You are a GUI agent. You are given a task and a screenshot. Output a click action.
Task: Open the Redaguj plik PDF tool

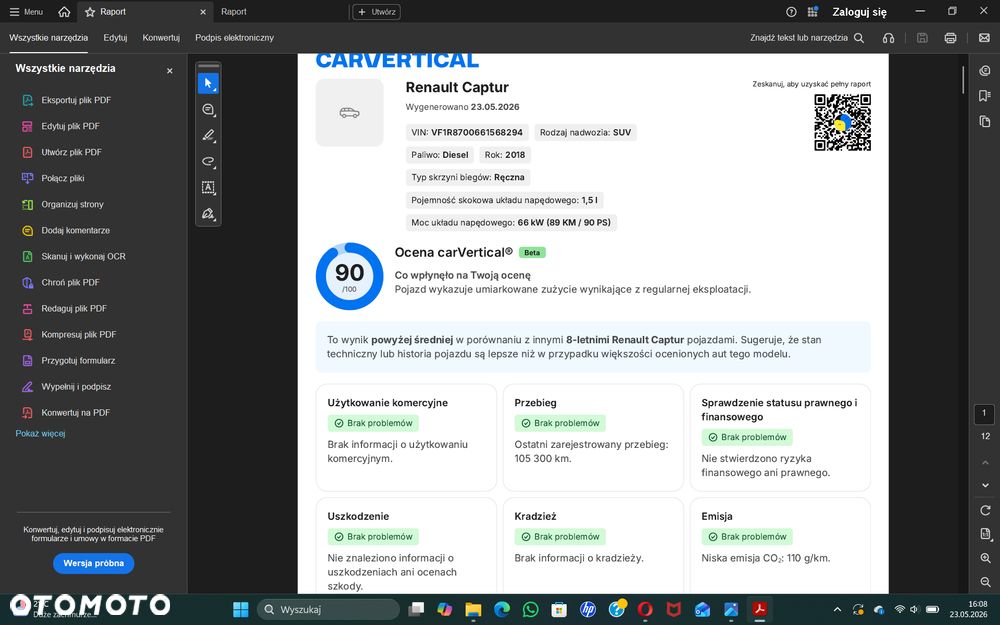[64, 309]
